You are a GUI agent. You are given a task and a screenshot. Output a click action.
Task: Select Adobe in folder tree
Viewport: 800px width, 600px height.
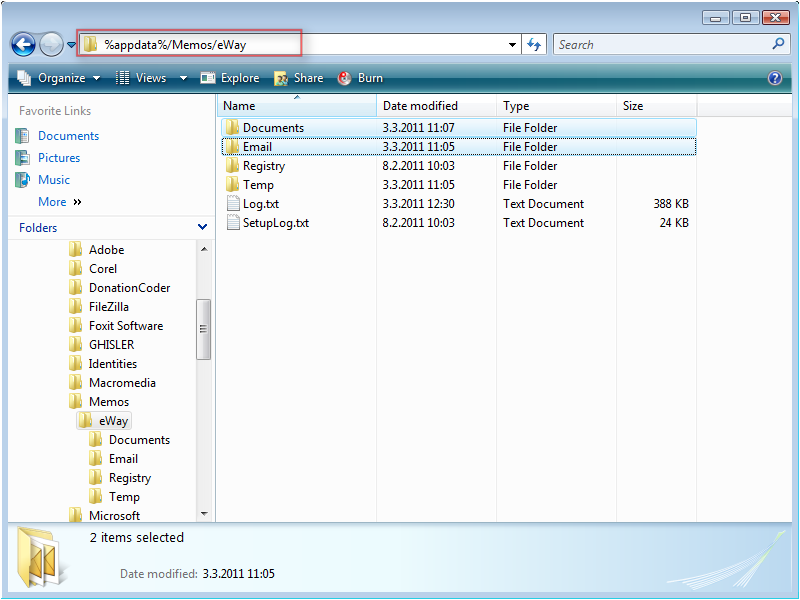coord(107,249)
